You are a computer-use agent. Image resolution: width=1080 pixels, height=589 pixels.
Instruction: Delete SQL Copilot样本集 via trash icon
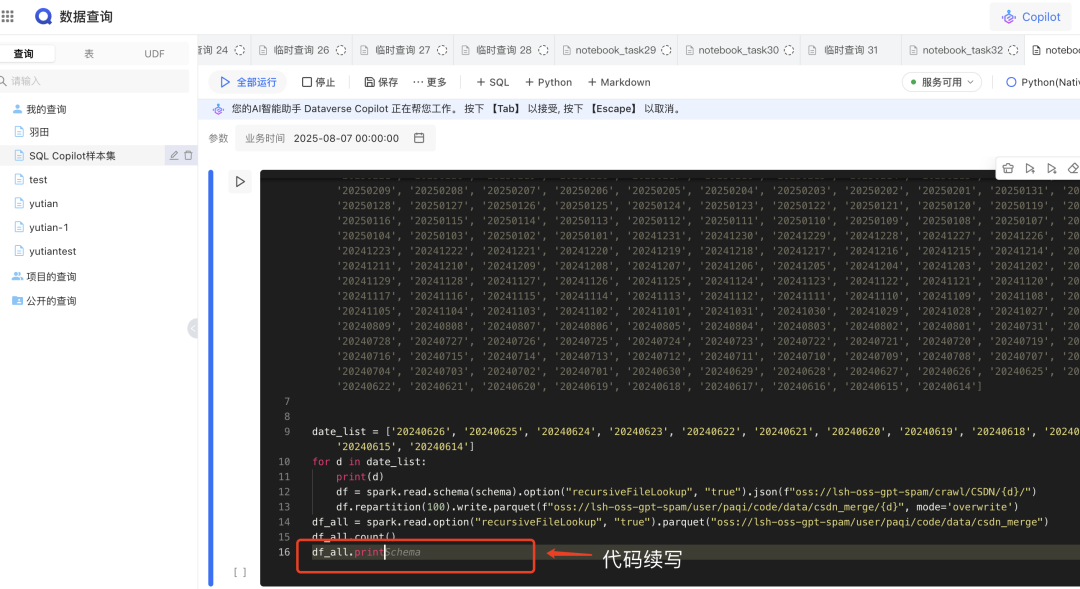tap(188, 156)
